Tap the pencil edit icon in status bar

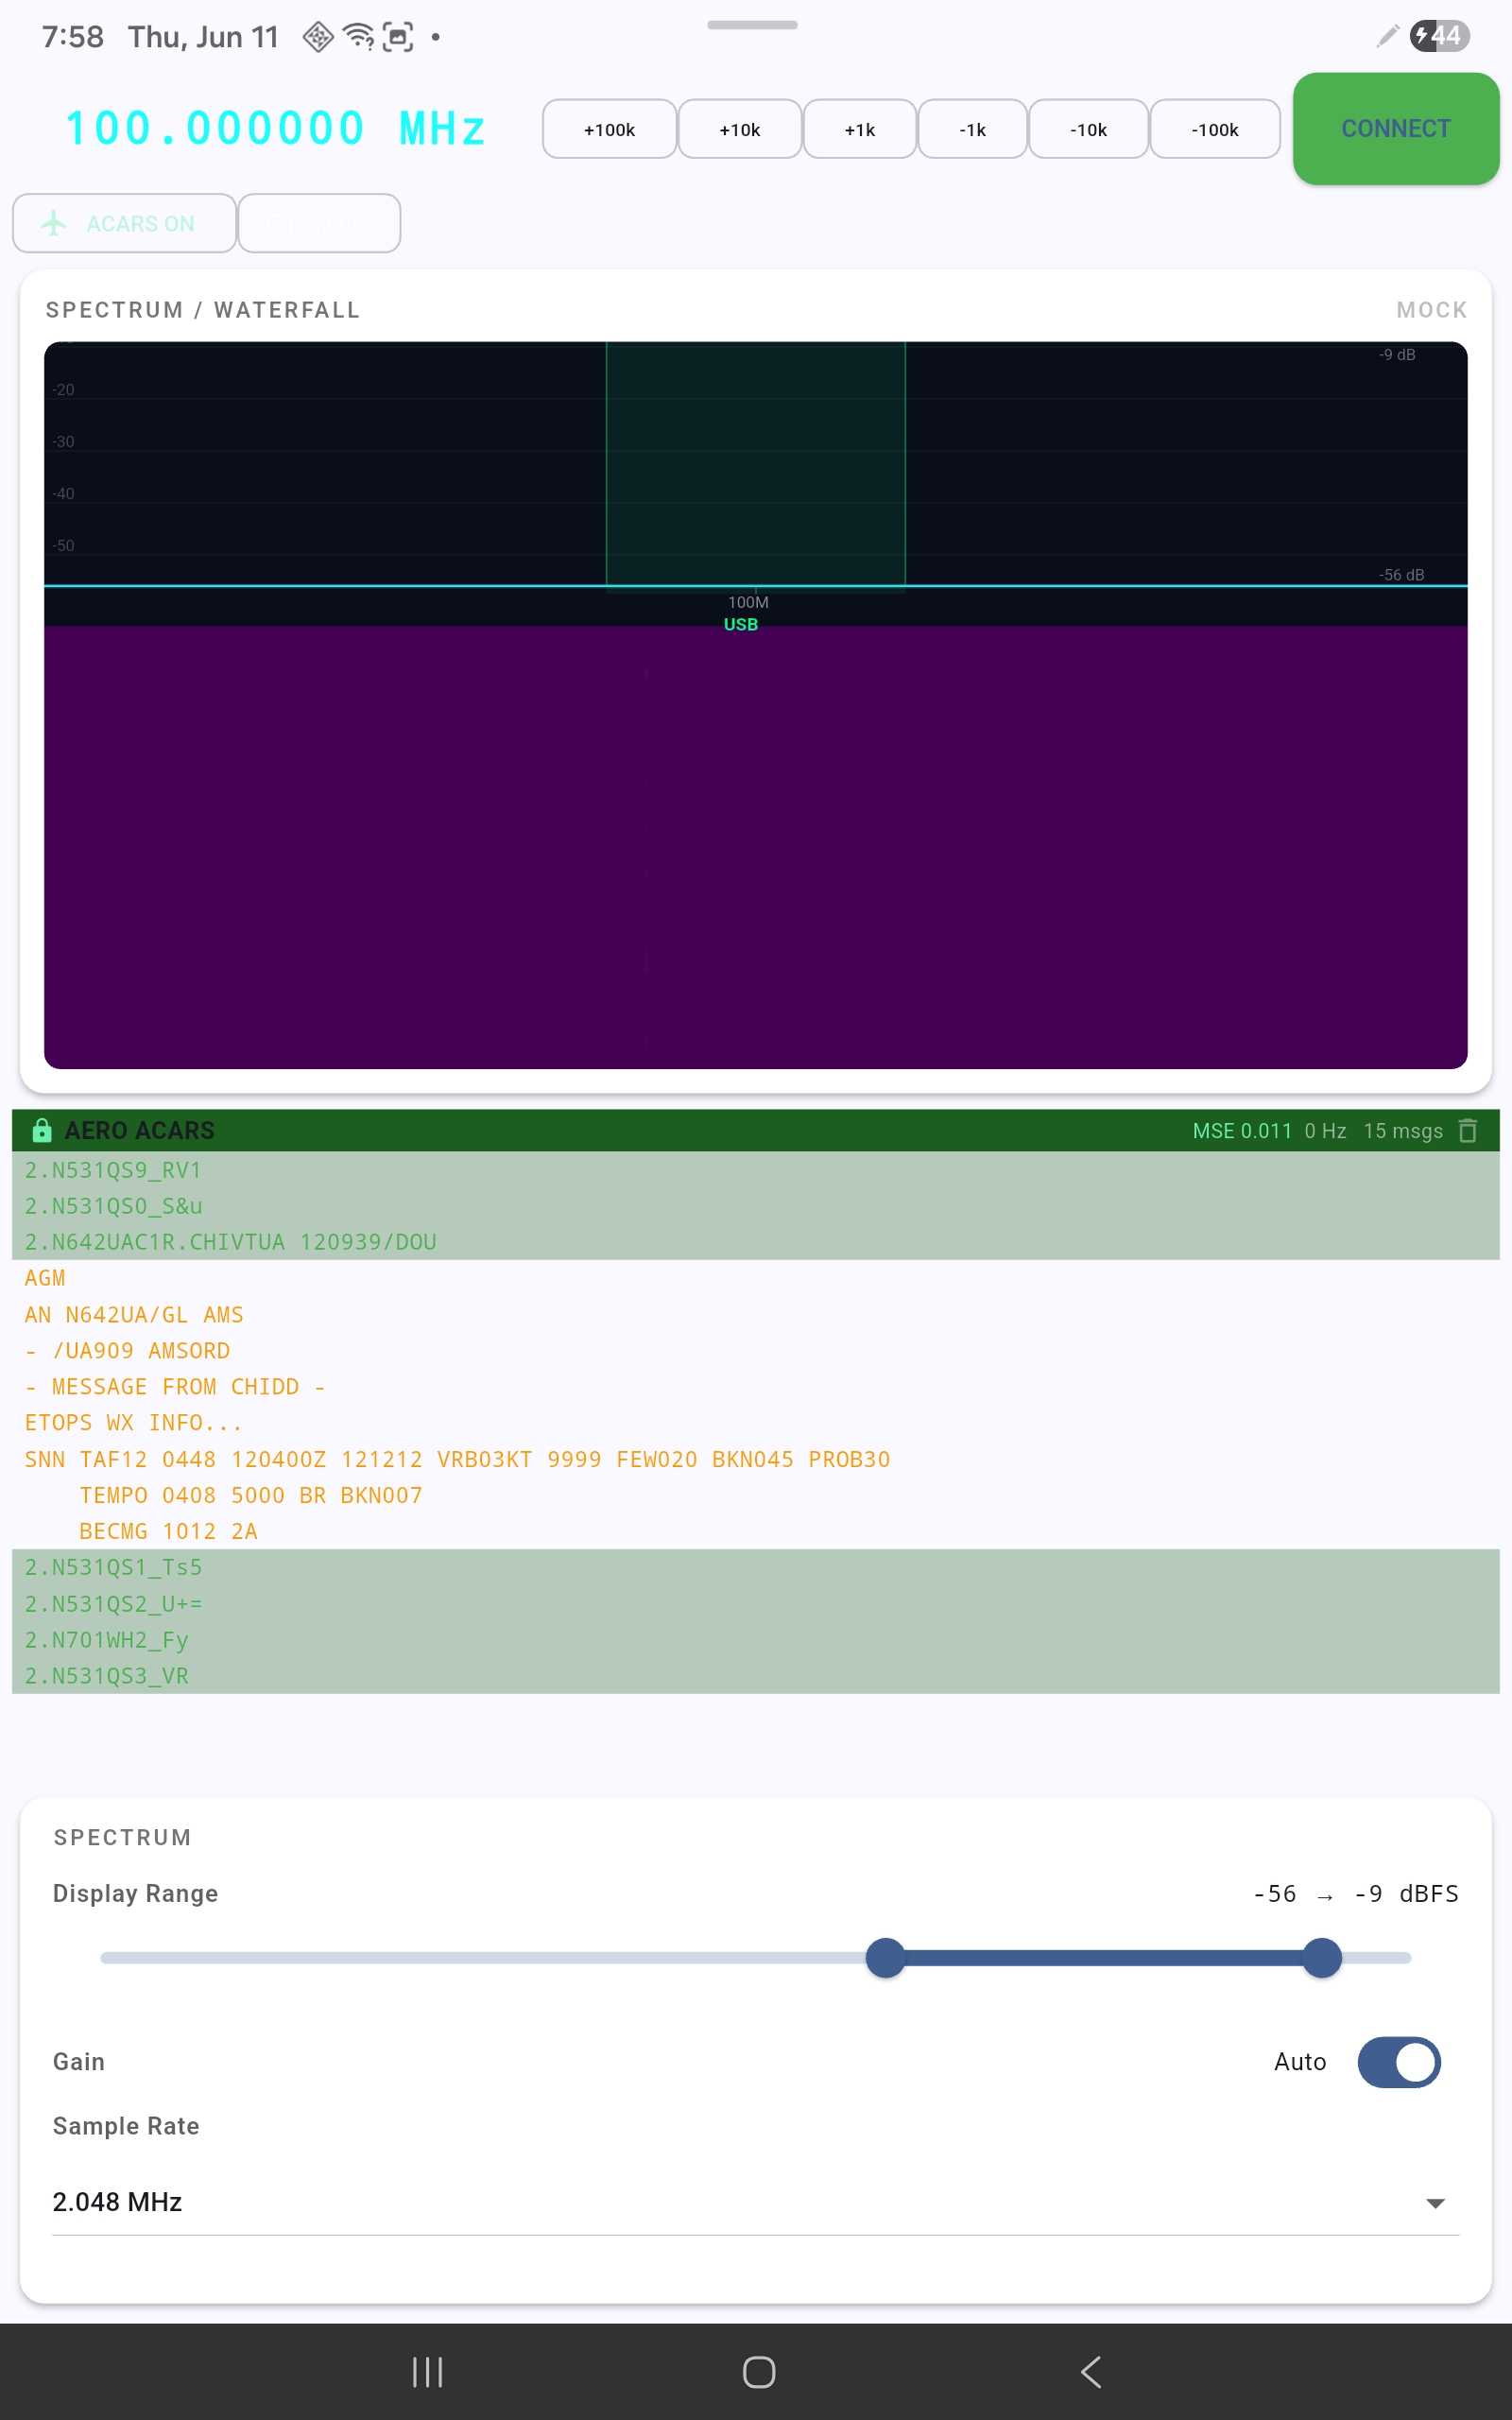[x=1386, y=36]
